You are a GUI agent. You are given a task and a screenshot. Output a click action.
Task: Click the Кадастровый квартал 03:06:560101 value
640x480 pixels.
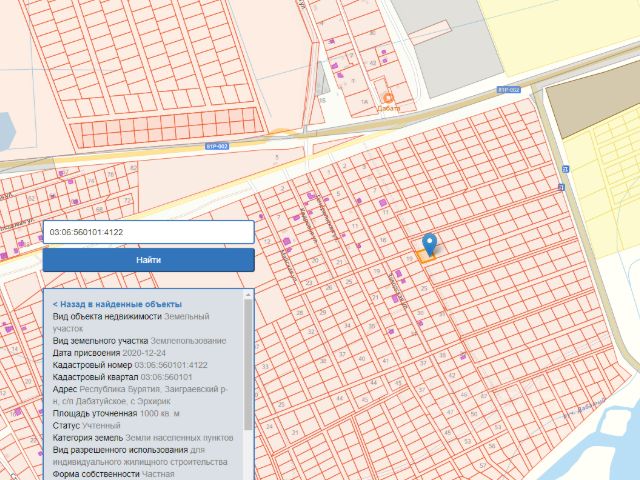coord(166,377)
